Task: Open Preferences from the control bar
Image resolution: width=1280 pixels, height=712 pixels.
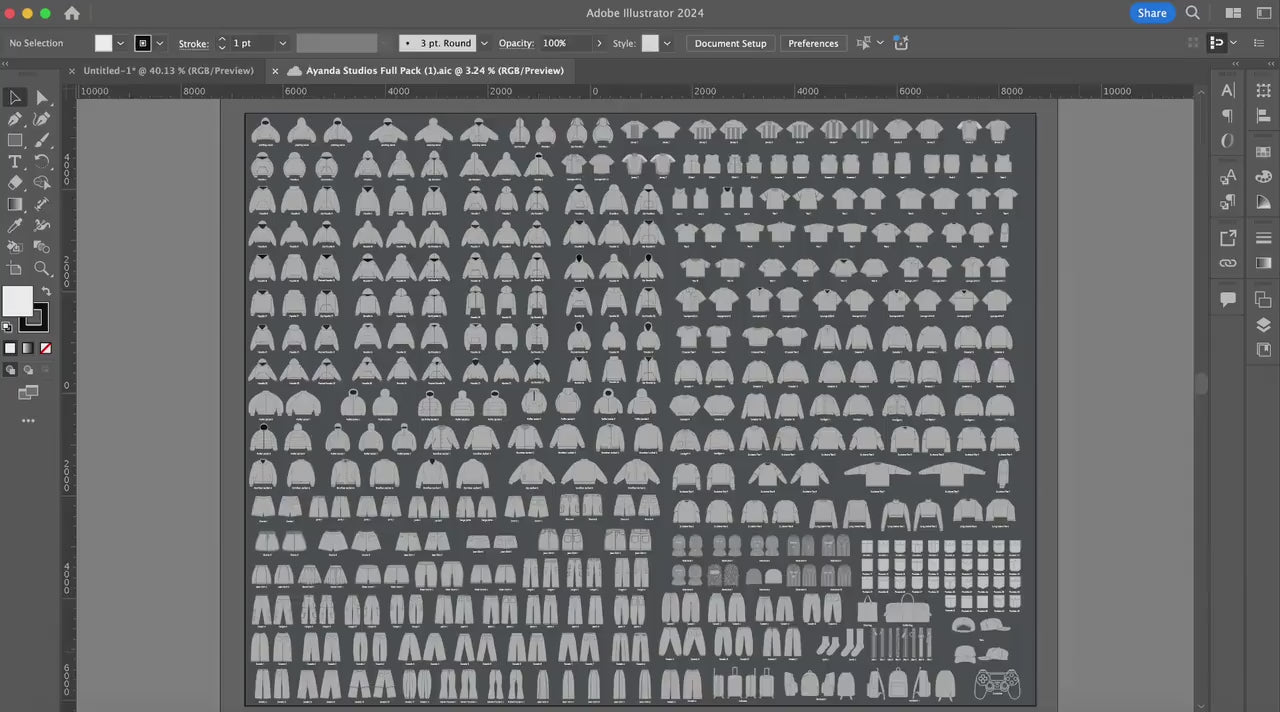Action: point(813,43)
